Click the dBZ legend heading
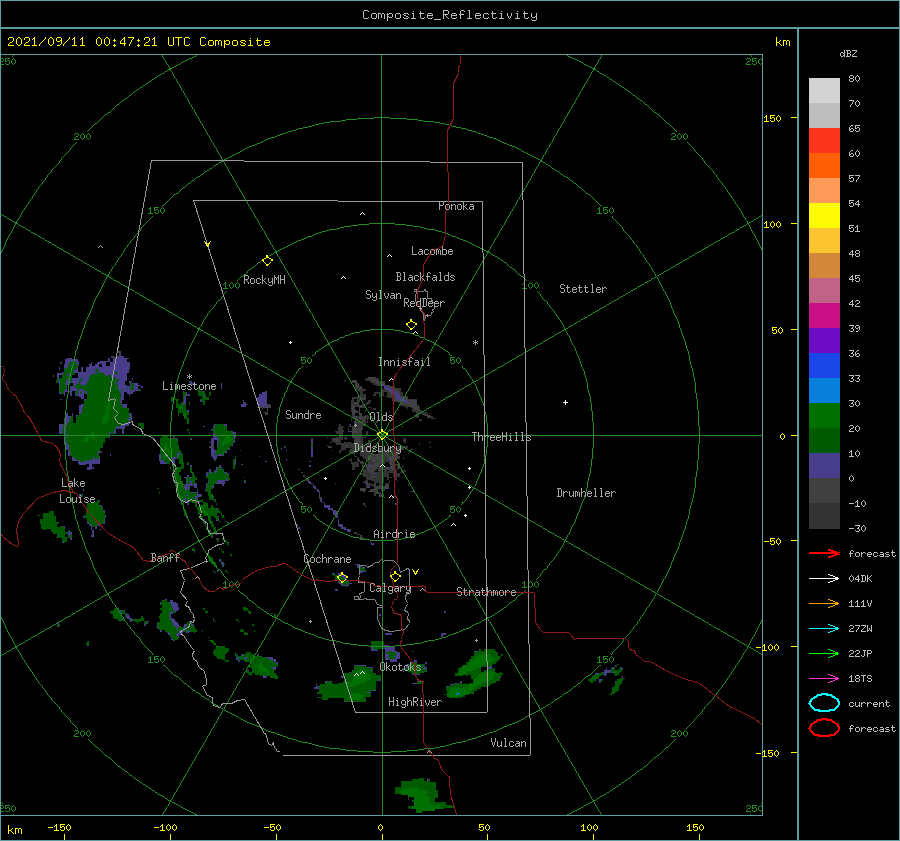 point(848,54)
